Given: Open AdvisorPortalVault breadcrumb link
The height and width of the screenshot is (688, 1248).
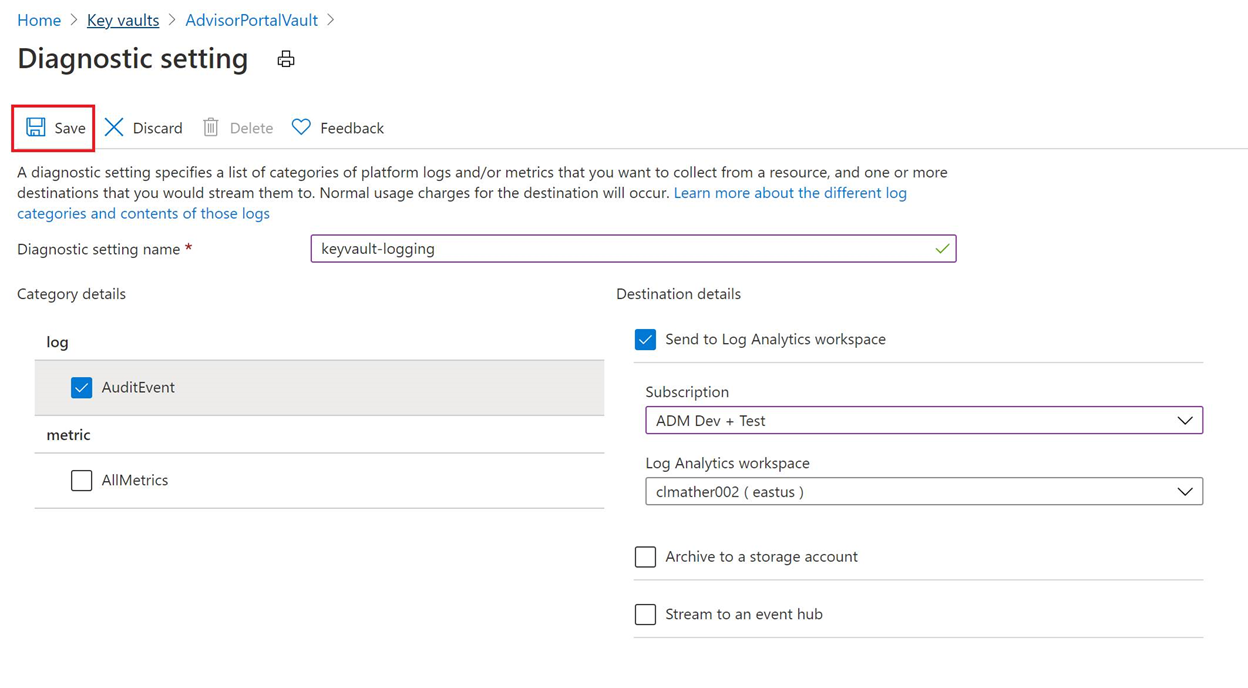Looking at the screenshot, I should [x=251, y=20].
